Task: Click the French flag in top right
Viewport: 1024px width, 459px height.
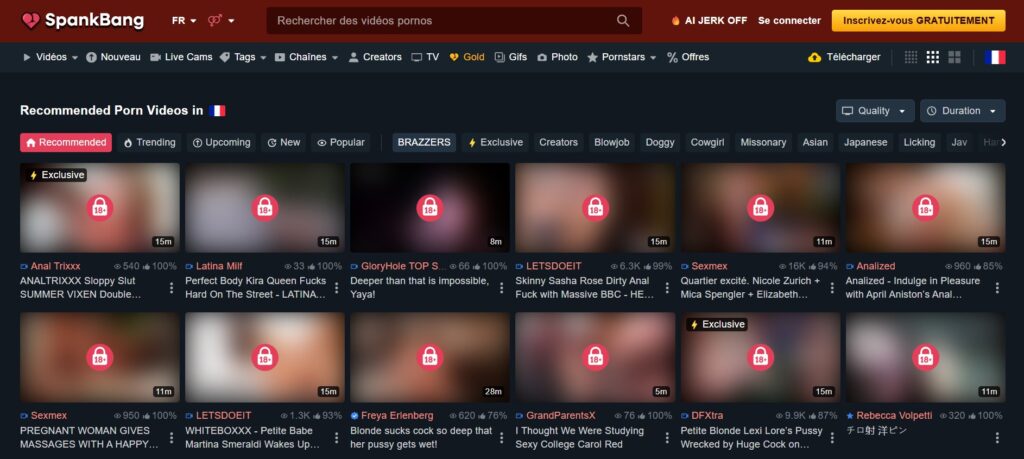Action: (995, 57)
